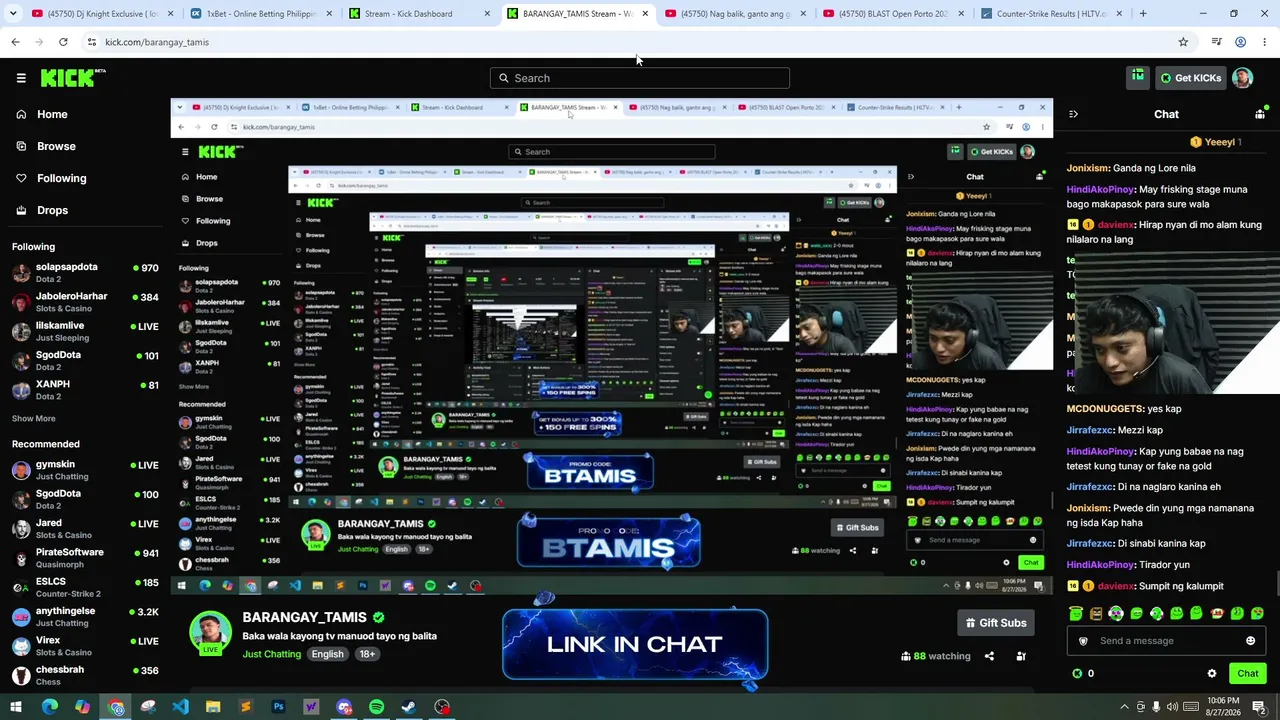Open the Just Chatting category link
The width and height of the screenshot is (1280, 720).
271,654
